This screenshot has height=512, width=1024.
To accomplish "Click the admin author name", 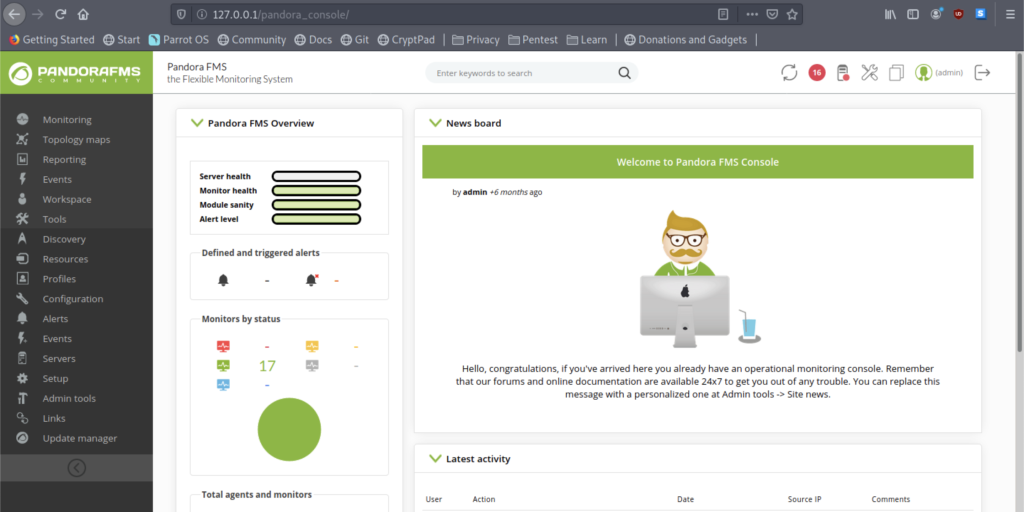I will 475,192.
